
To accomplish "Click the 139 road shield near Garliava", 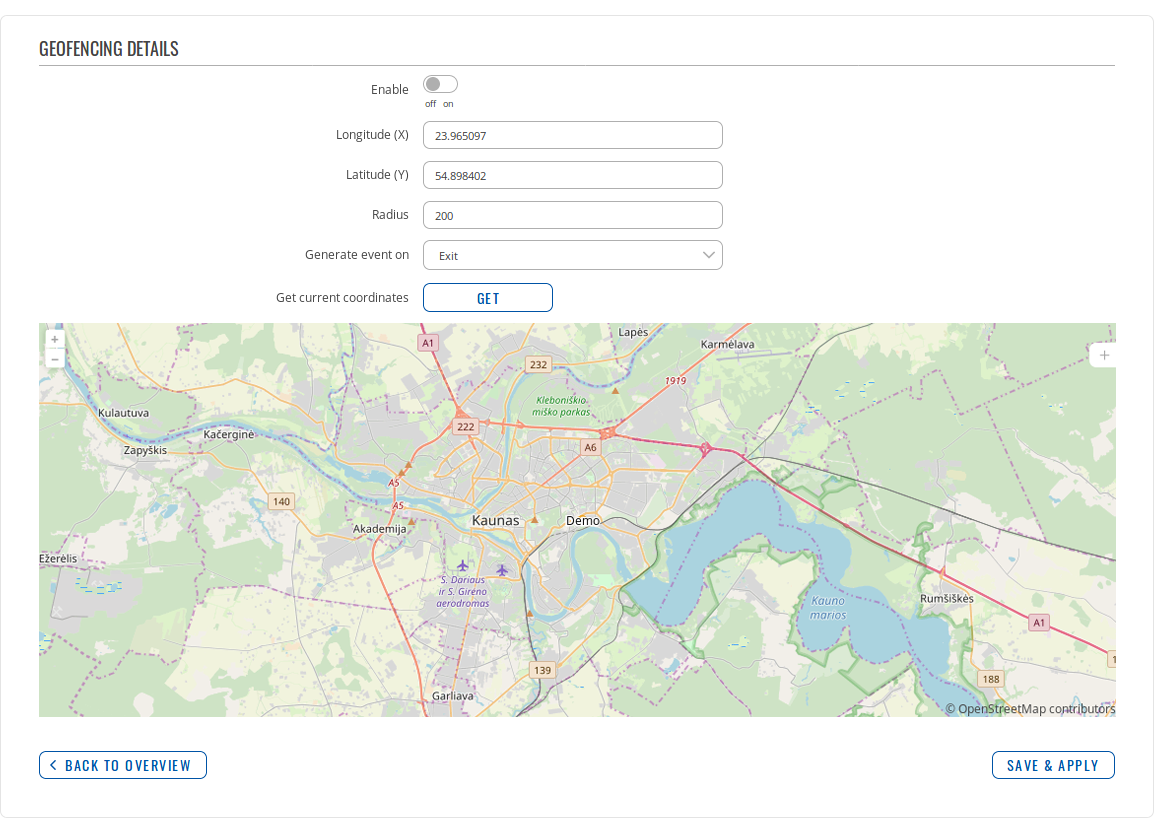I will point(542,670).
